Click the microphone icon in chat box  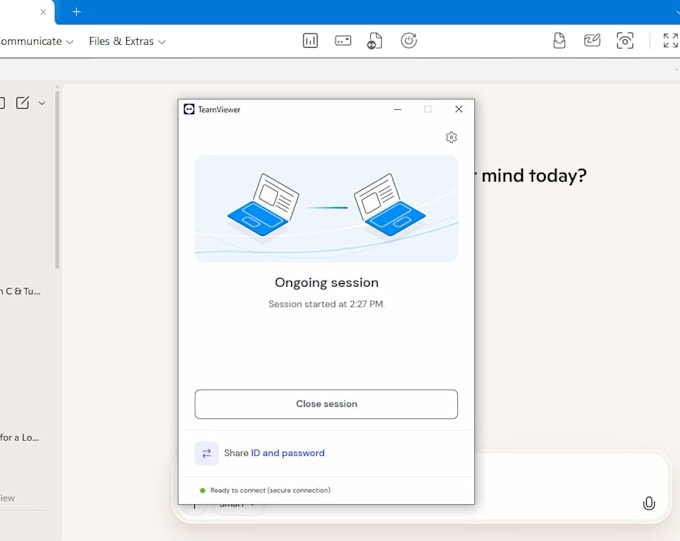click(x=649, y=503)
